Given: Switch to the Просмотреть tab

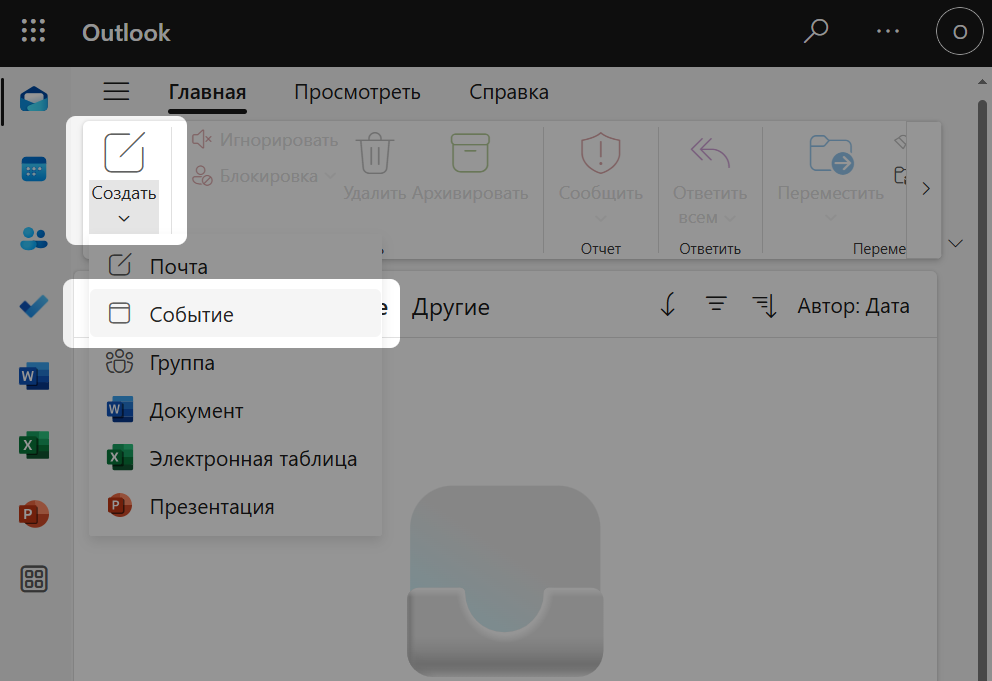Looking at the screenshot, I should coord(357,93).
